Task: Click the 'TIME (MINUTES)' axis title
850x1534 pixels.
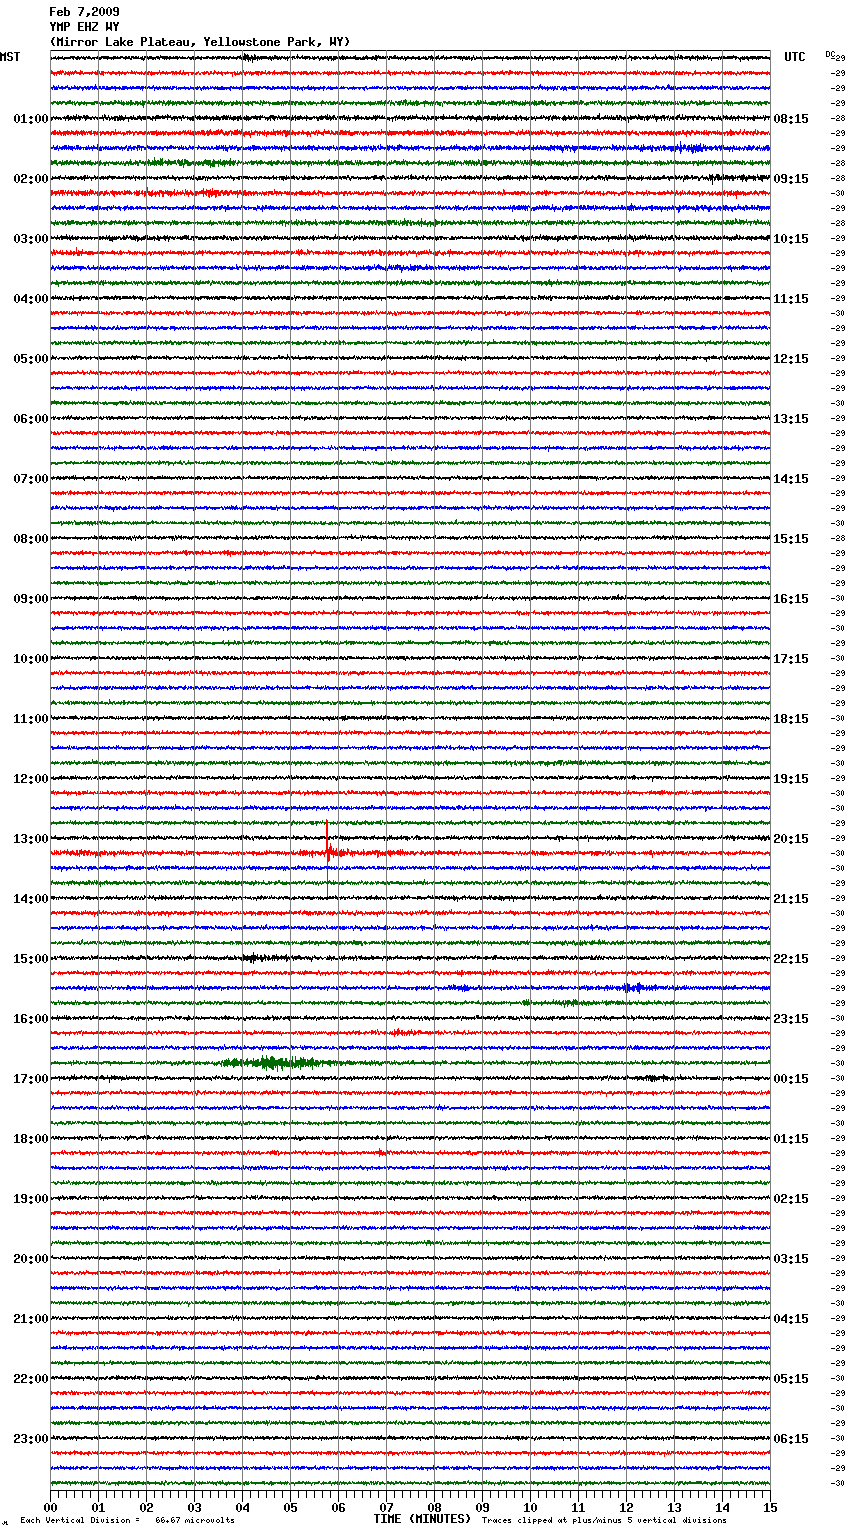Action: [422, 1519]
